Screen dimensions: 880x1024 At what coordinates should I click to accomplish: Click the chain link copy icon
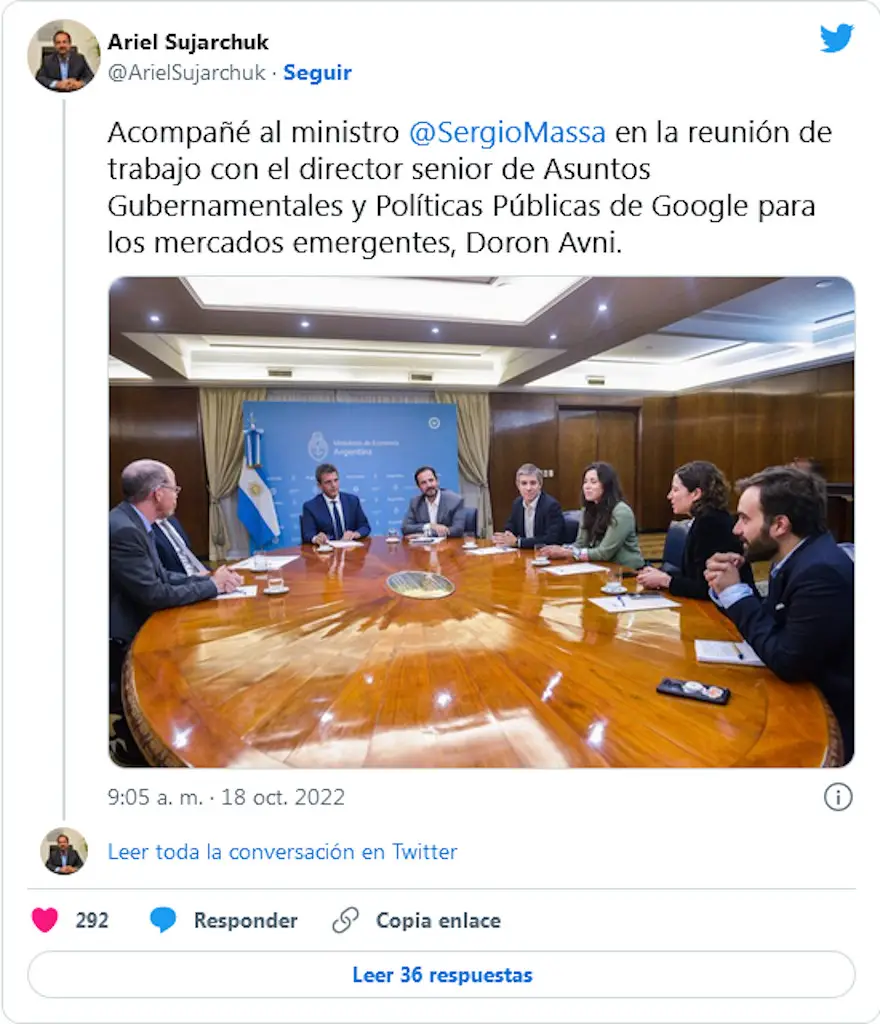345,920
